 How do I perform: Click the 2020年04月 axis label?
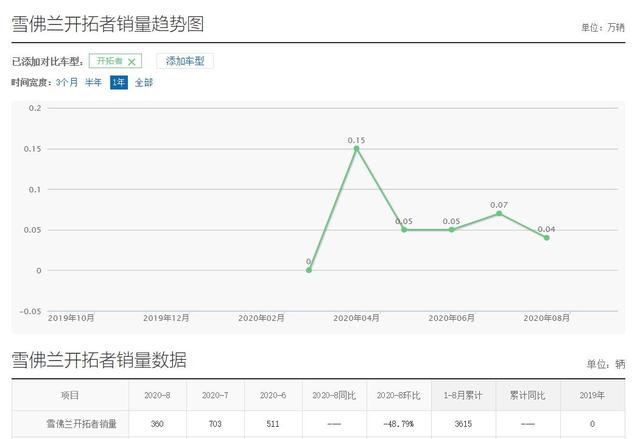356,318
